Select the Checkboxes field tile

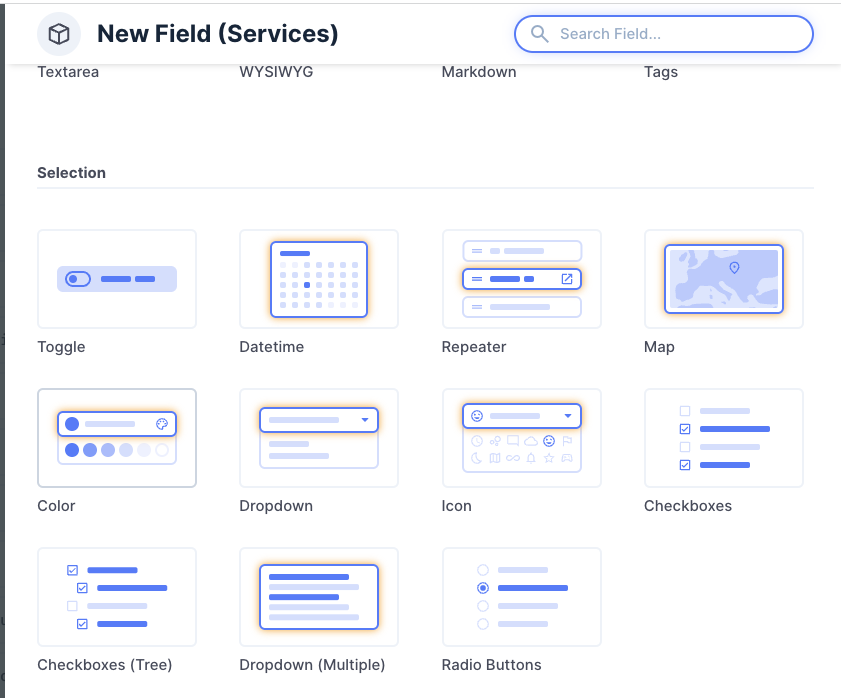click(723, 438)
